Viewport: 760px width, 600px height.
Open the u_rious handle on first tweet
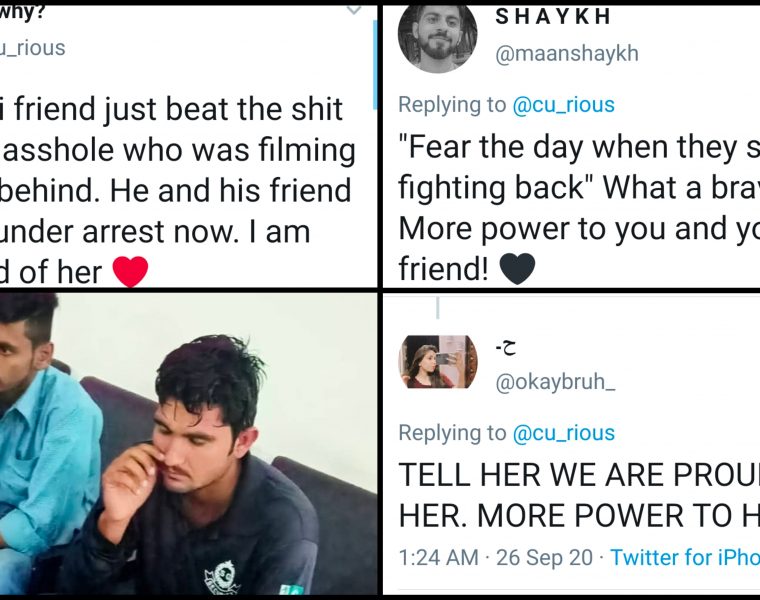(x=32, y=47)
